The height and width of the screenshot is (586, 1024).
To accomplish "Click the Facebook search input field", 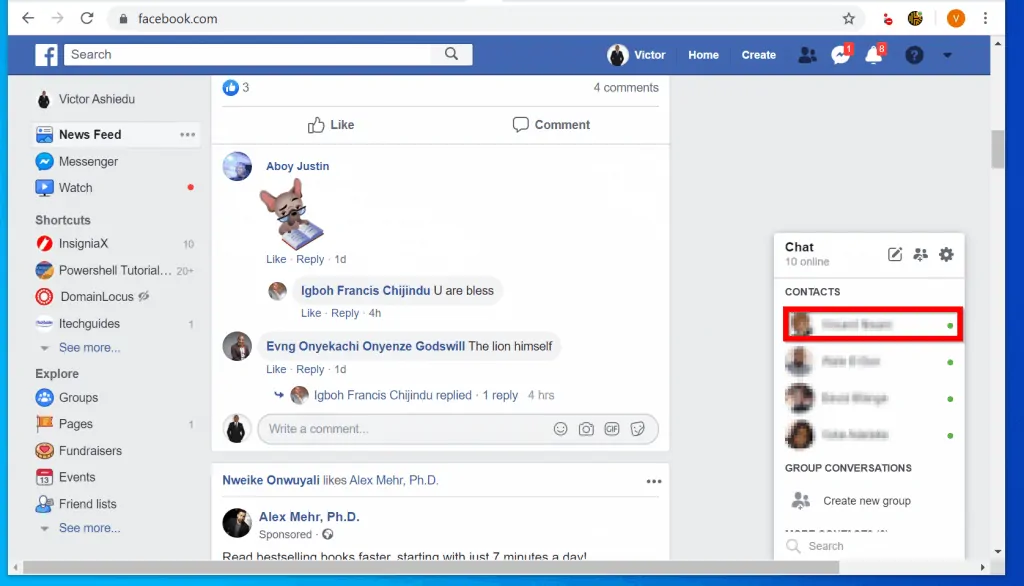I will pos(250,54).
